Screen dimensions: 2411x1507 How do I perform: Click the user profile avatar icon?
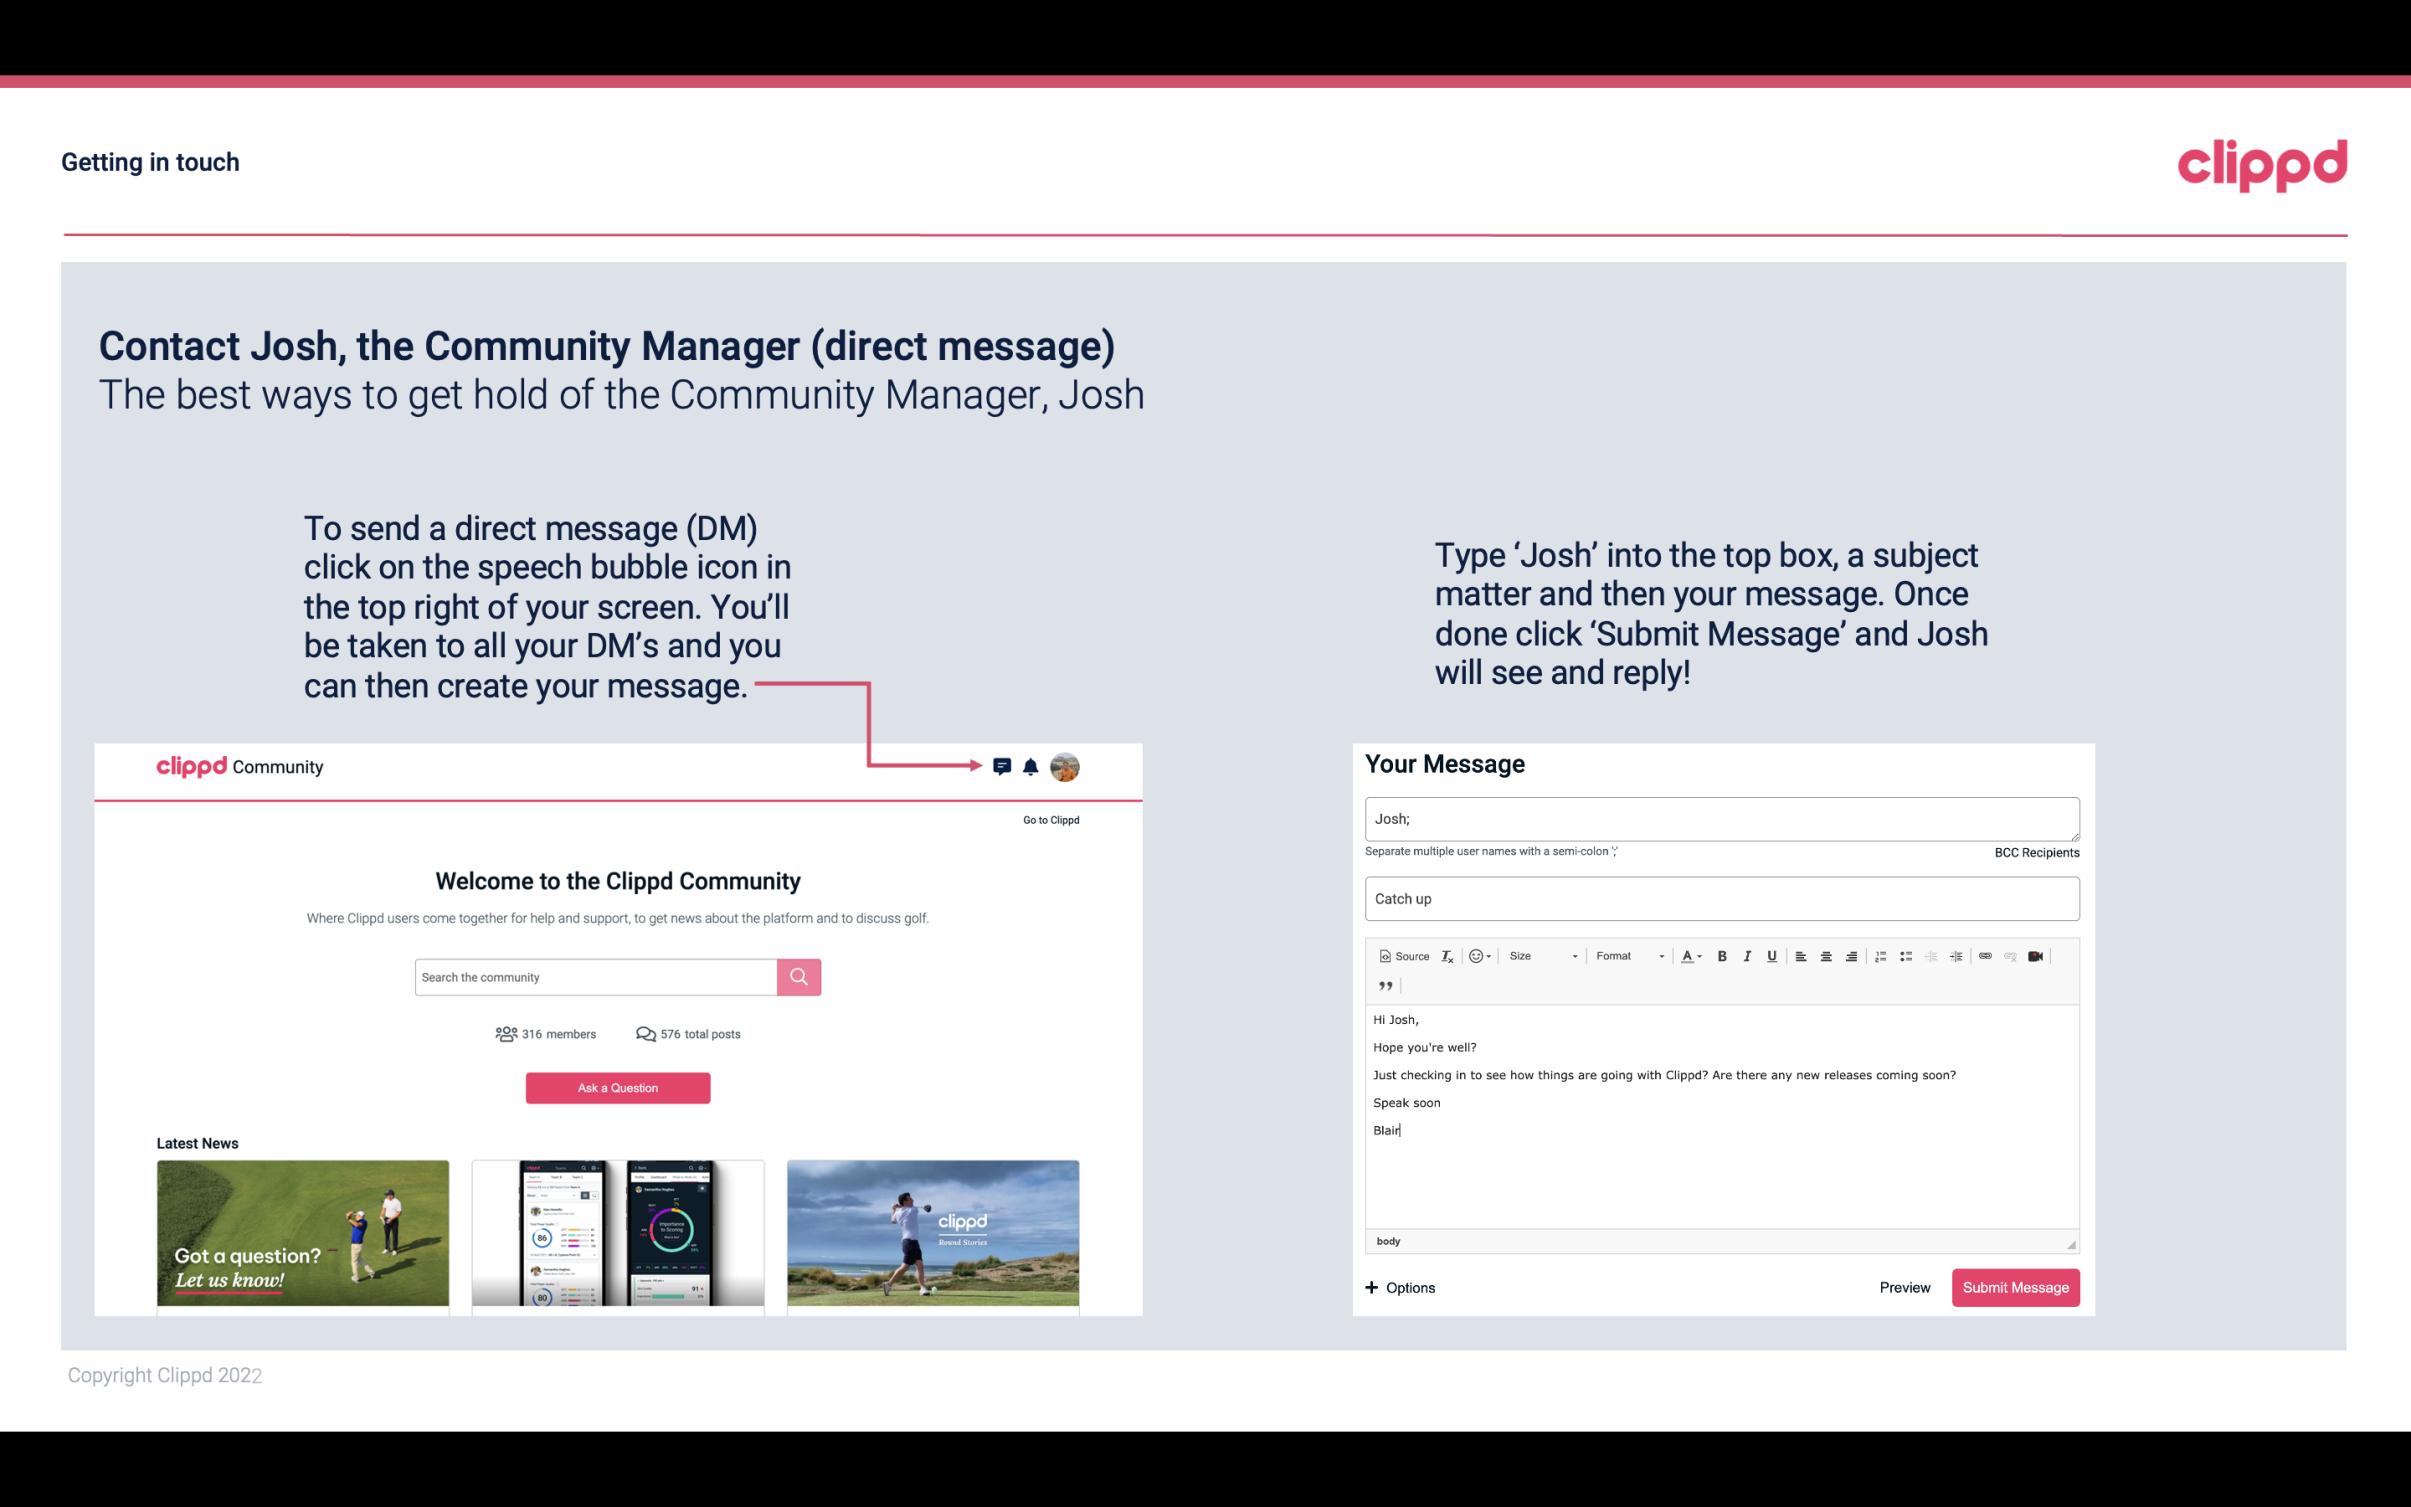tap(1066, 766)
